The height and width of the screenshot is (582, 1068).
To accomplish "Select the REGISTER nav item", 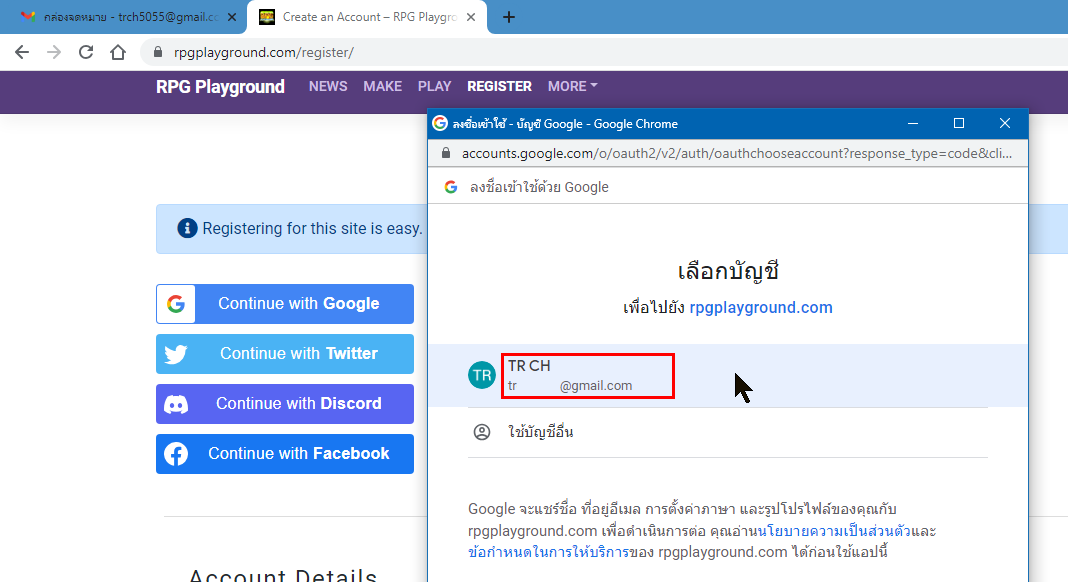I will [x=499, y=87].
